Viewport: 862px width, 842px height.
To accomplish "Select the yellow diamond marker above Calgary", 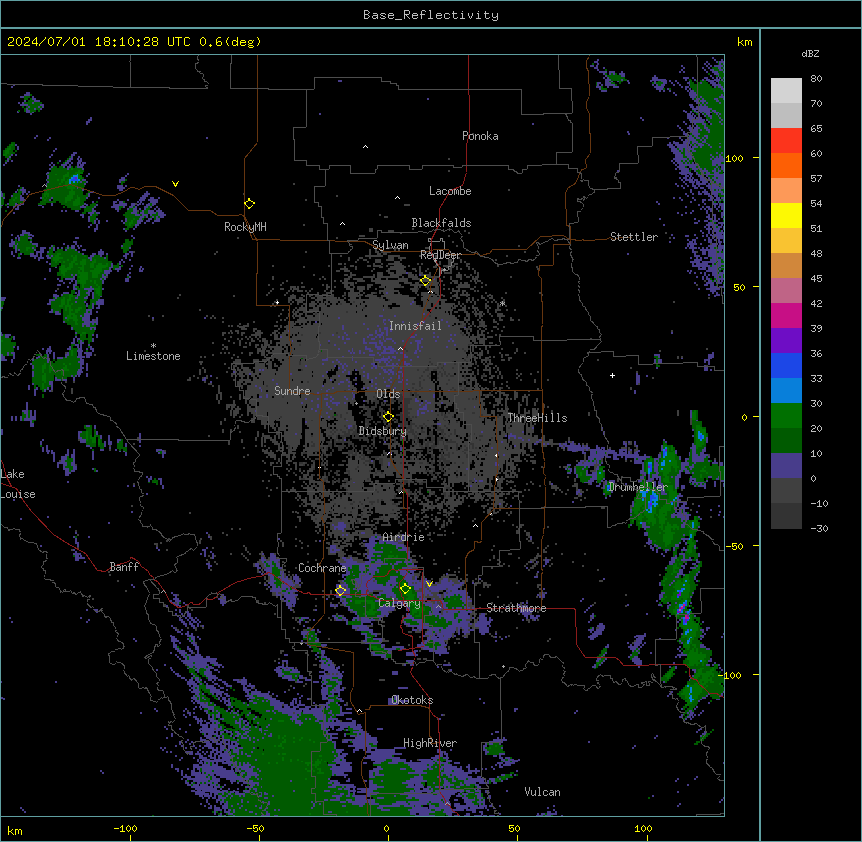I will click(405, 589).
